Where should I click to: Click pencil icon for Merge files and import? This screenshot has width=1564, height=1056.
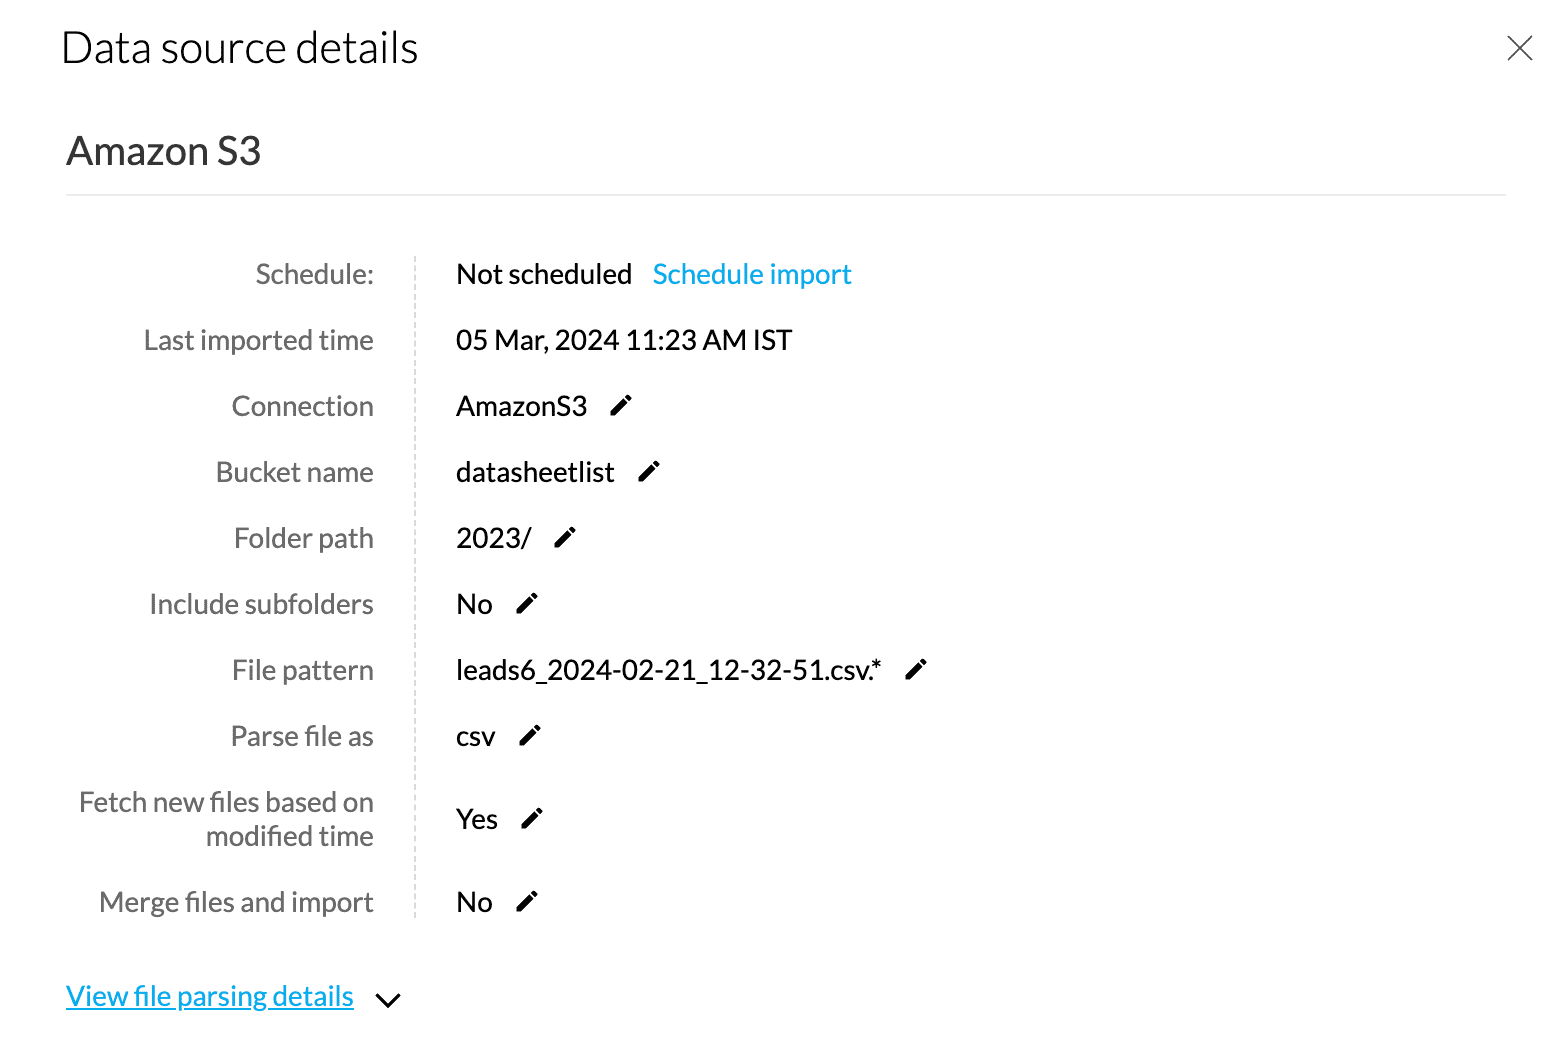click(x=527, y=902)
